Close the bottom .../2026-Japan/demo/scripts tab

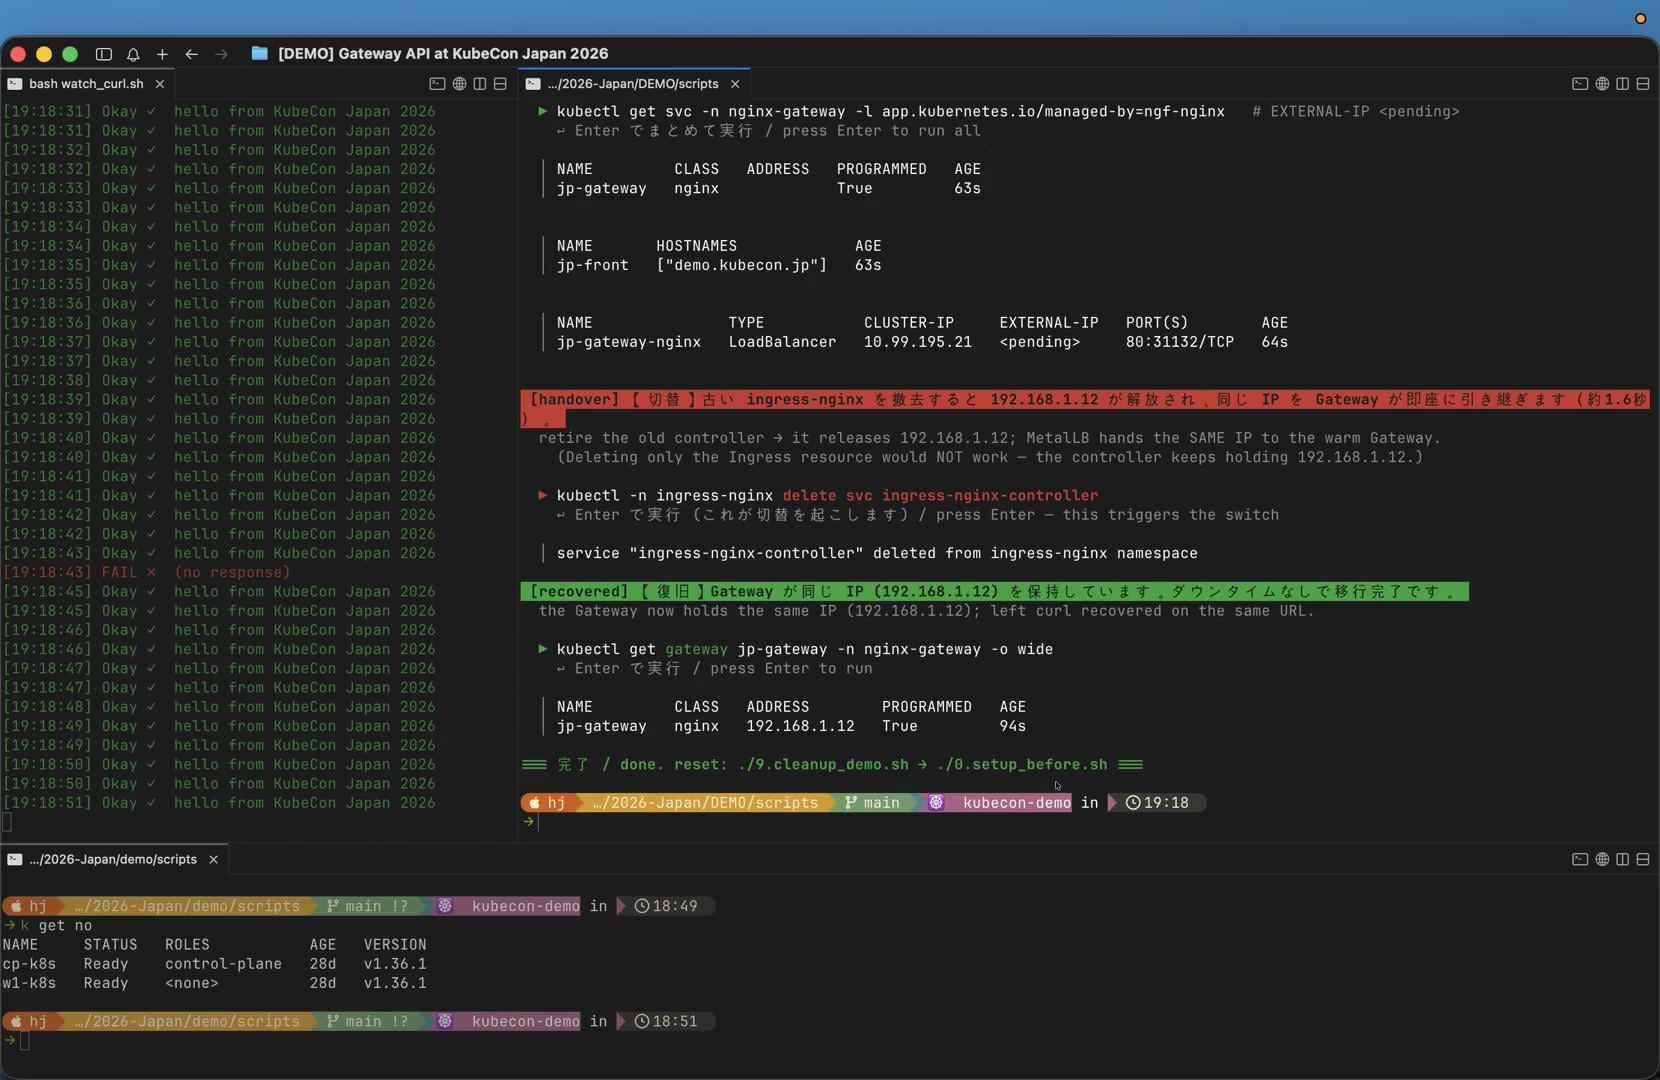(x=213, y=859)
